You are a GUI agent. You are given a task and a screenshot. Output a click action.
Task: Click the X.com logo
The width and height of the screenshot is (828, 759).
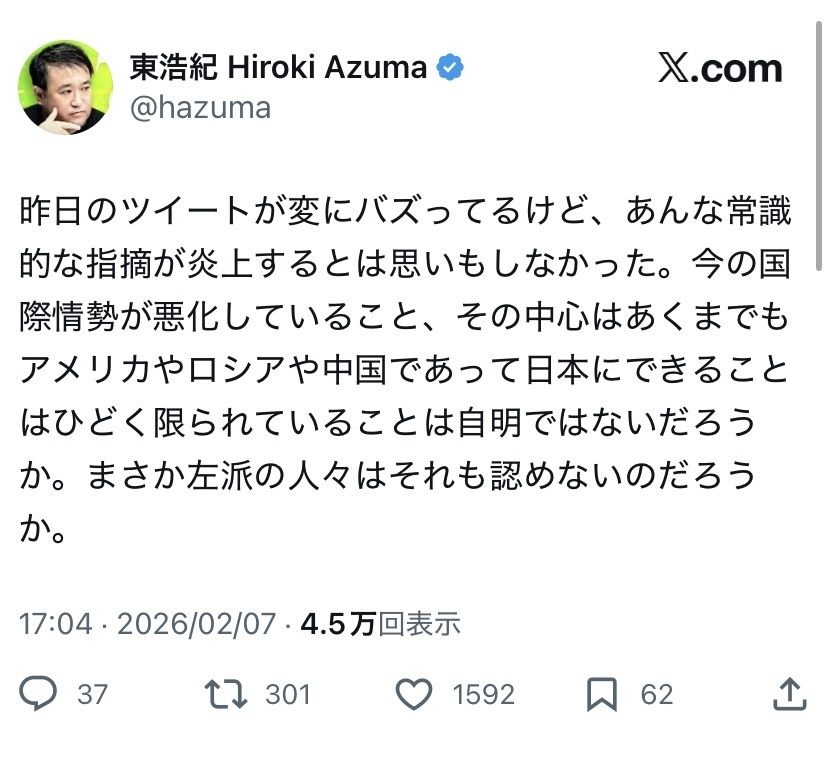click(720, 68)
